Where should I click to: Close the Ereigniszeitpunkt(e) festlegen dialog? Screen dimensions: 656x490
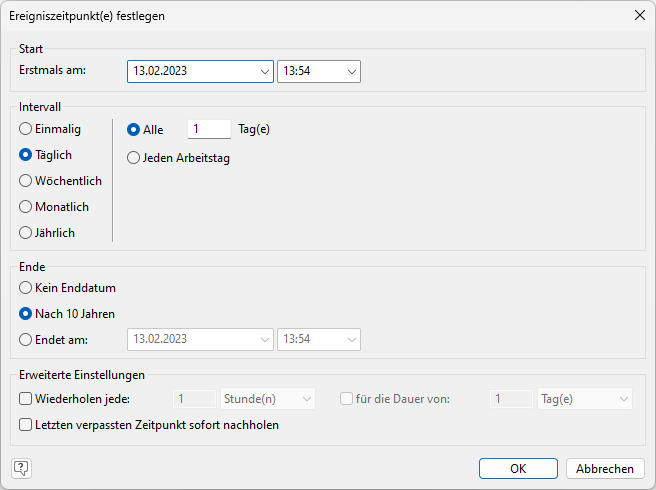pos(639,16)
